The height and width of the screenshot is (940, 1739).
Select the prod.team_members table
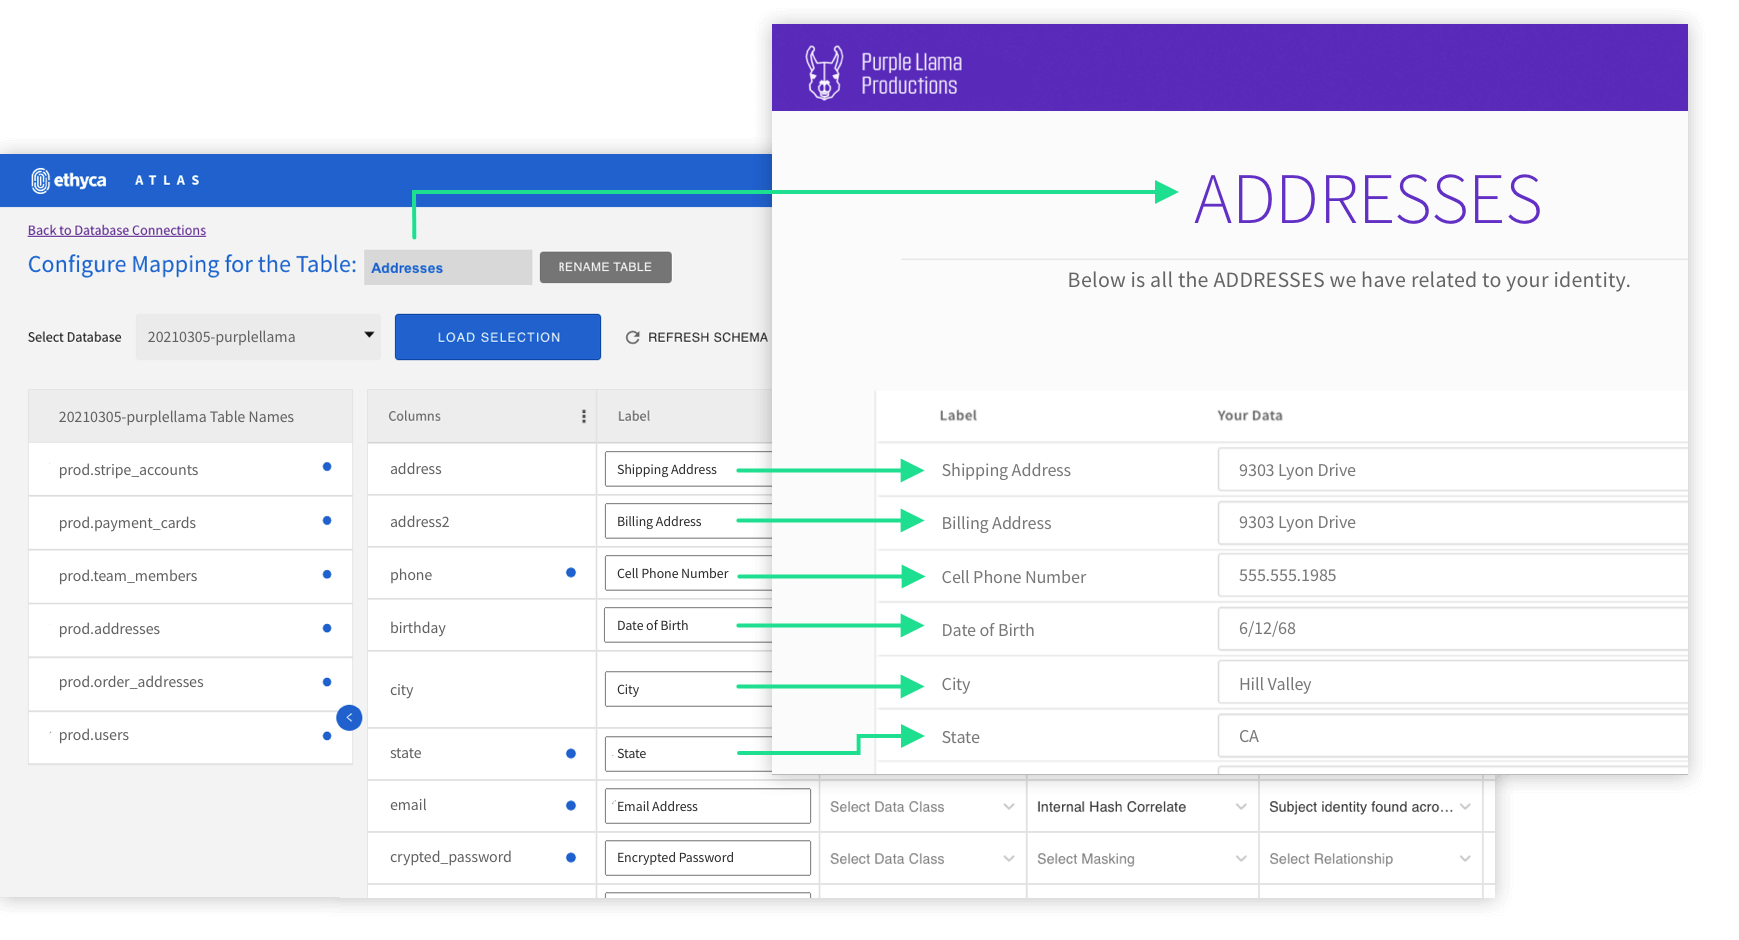[190, 576]
